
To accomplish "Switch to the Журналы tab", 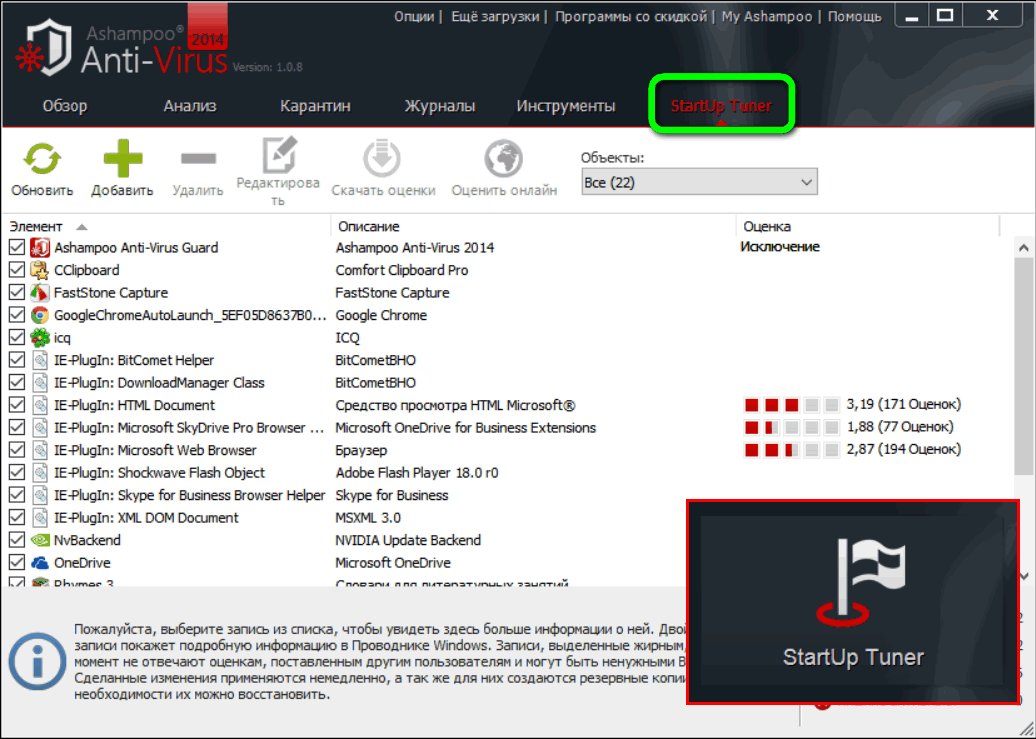I will pyautogui.click(x=440, y=106).
